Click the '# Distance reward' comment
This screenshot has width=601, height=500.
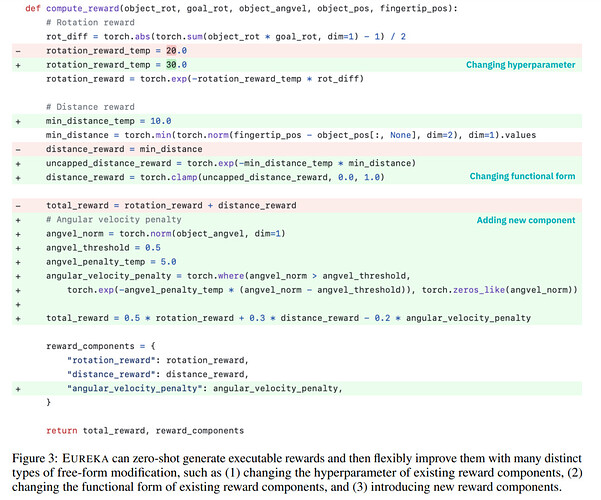(x=90, y=107)
